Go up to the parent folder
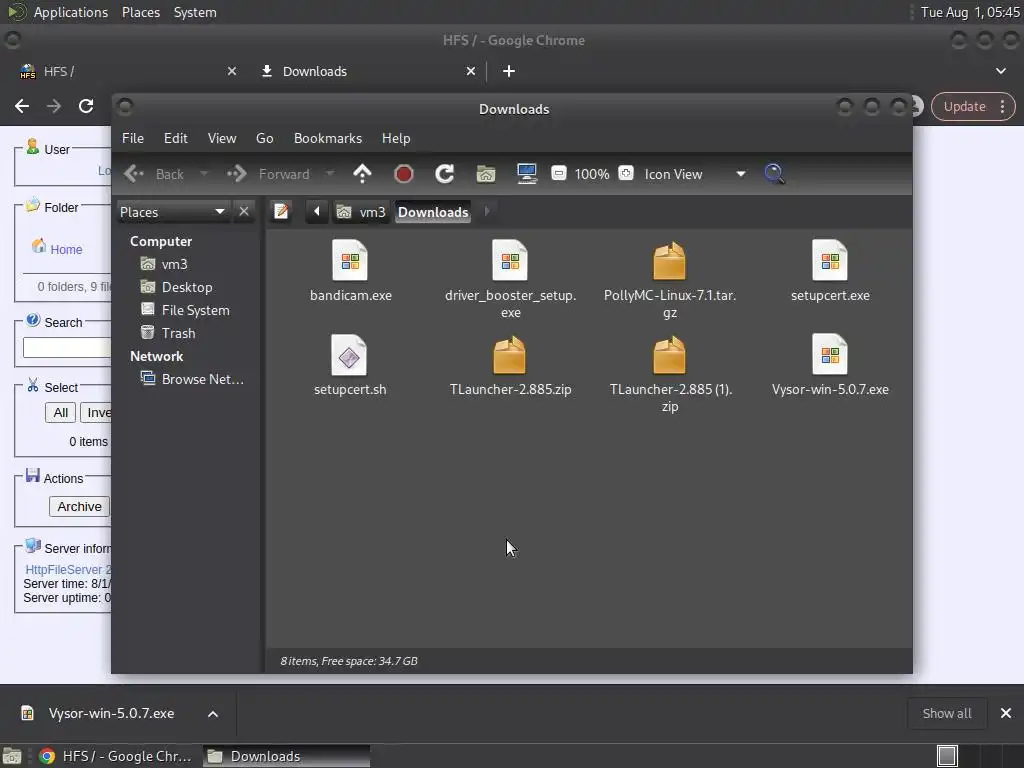The image size is (1024, 768). (362, 174)
